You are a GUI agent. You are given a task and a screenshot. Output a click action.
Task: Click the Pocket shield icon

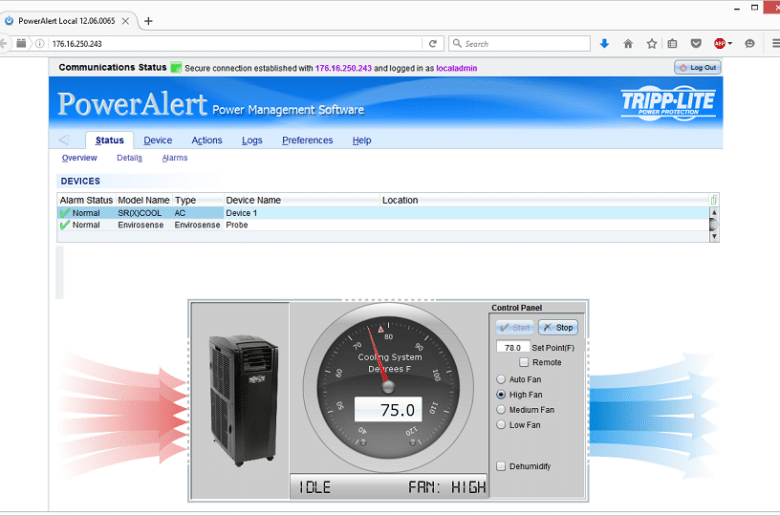click(x=696, y=44)
